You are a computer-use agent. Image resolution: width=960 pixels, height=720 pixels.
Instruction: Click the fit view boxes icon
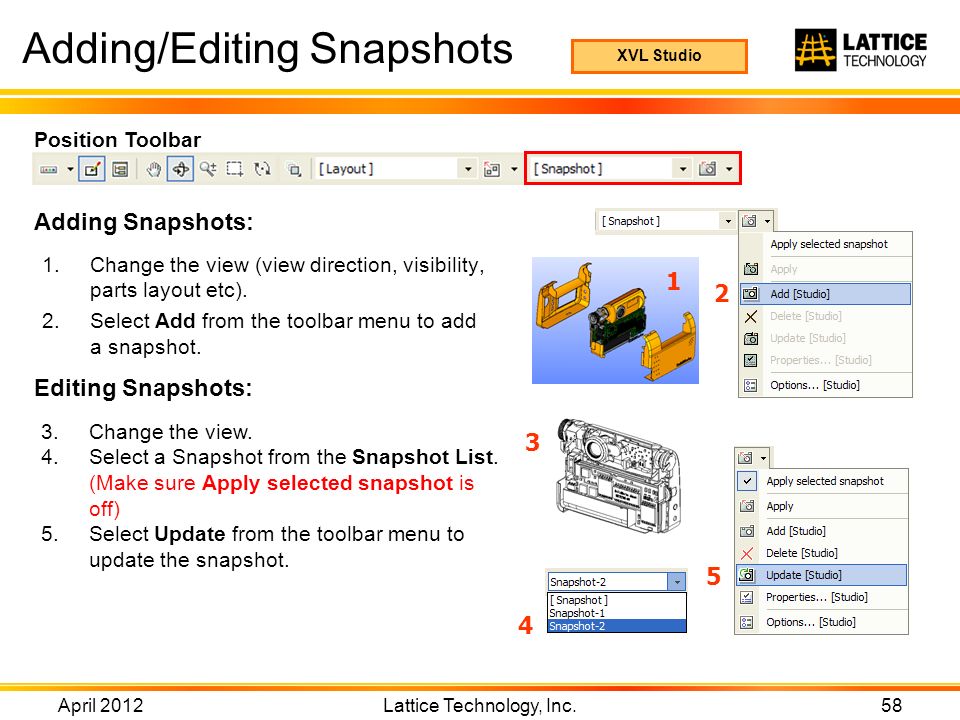click(294, 170)
